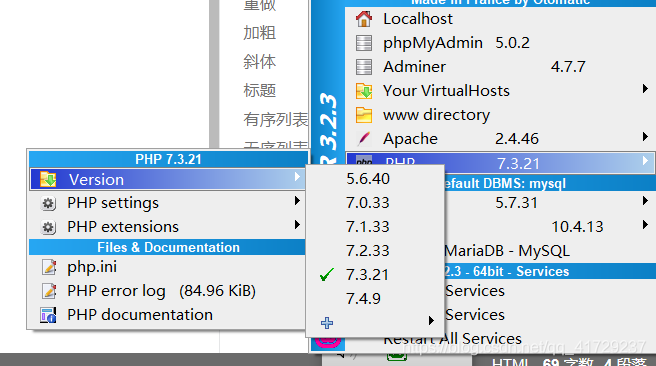Click the PHP documentation info icon

click(x=48, y=315)
